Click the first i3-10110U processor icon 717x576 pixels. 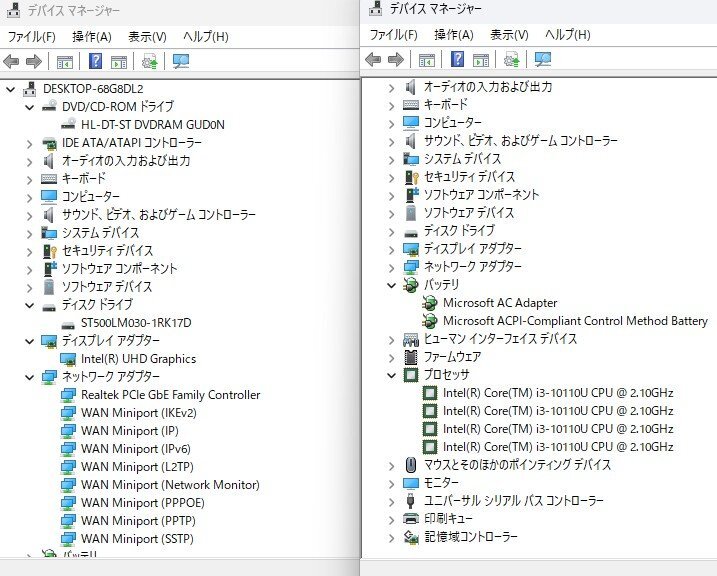pos(430,393)
